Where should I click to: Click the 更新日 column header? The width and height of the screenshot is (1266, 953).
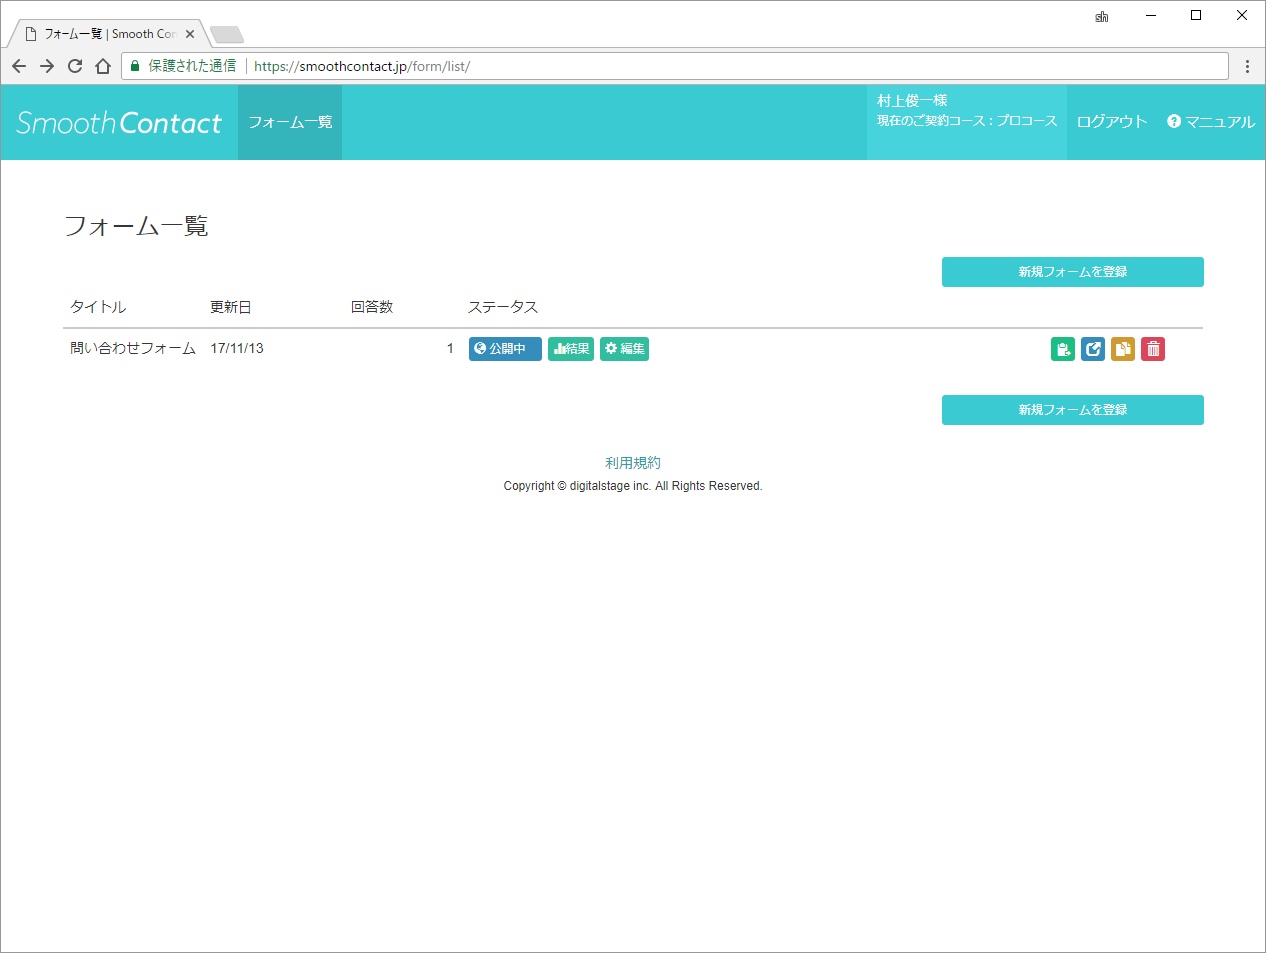tap(231, 307)
